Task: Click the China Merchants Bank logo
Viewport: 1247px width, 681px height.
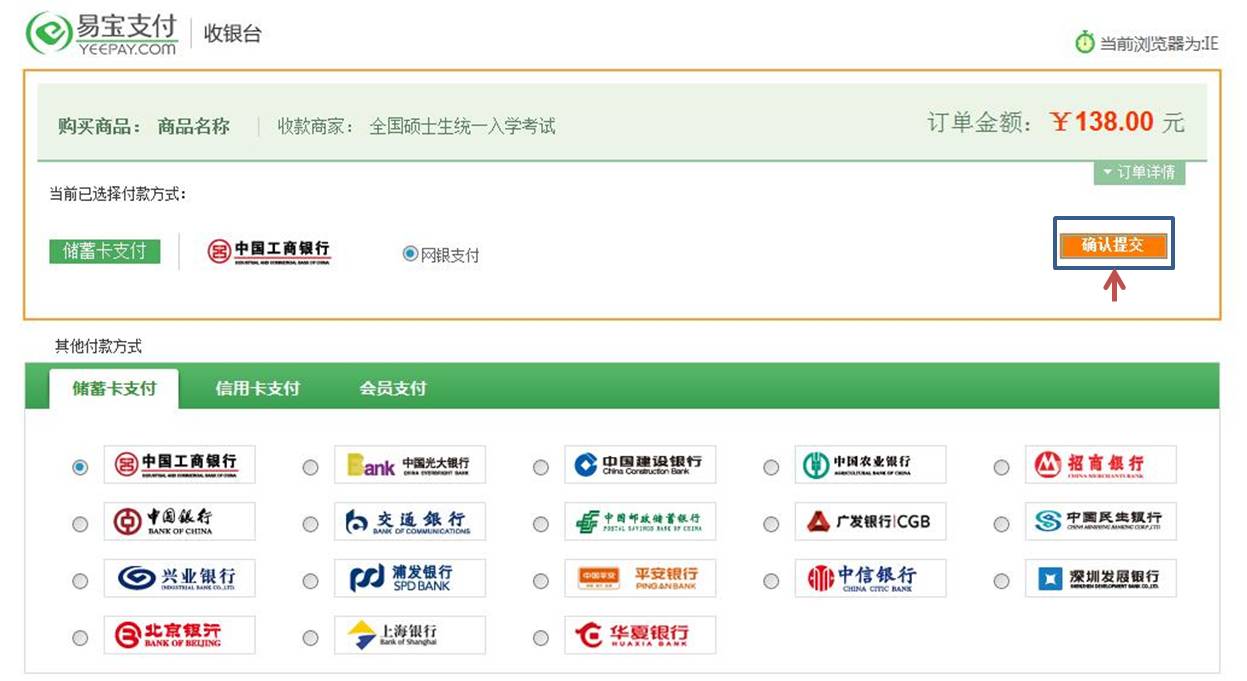Action: [1100, 465]
